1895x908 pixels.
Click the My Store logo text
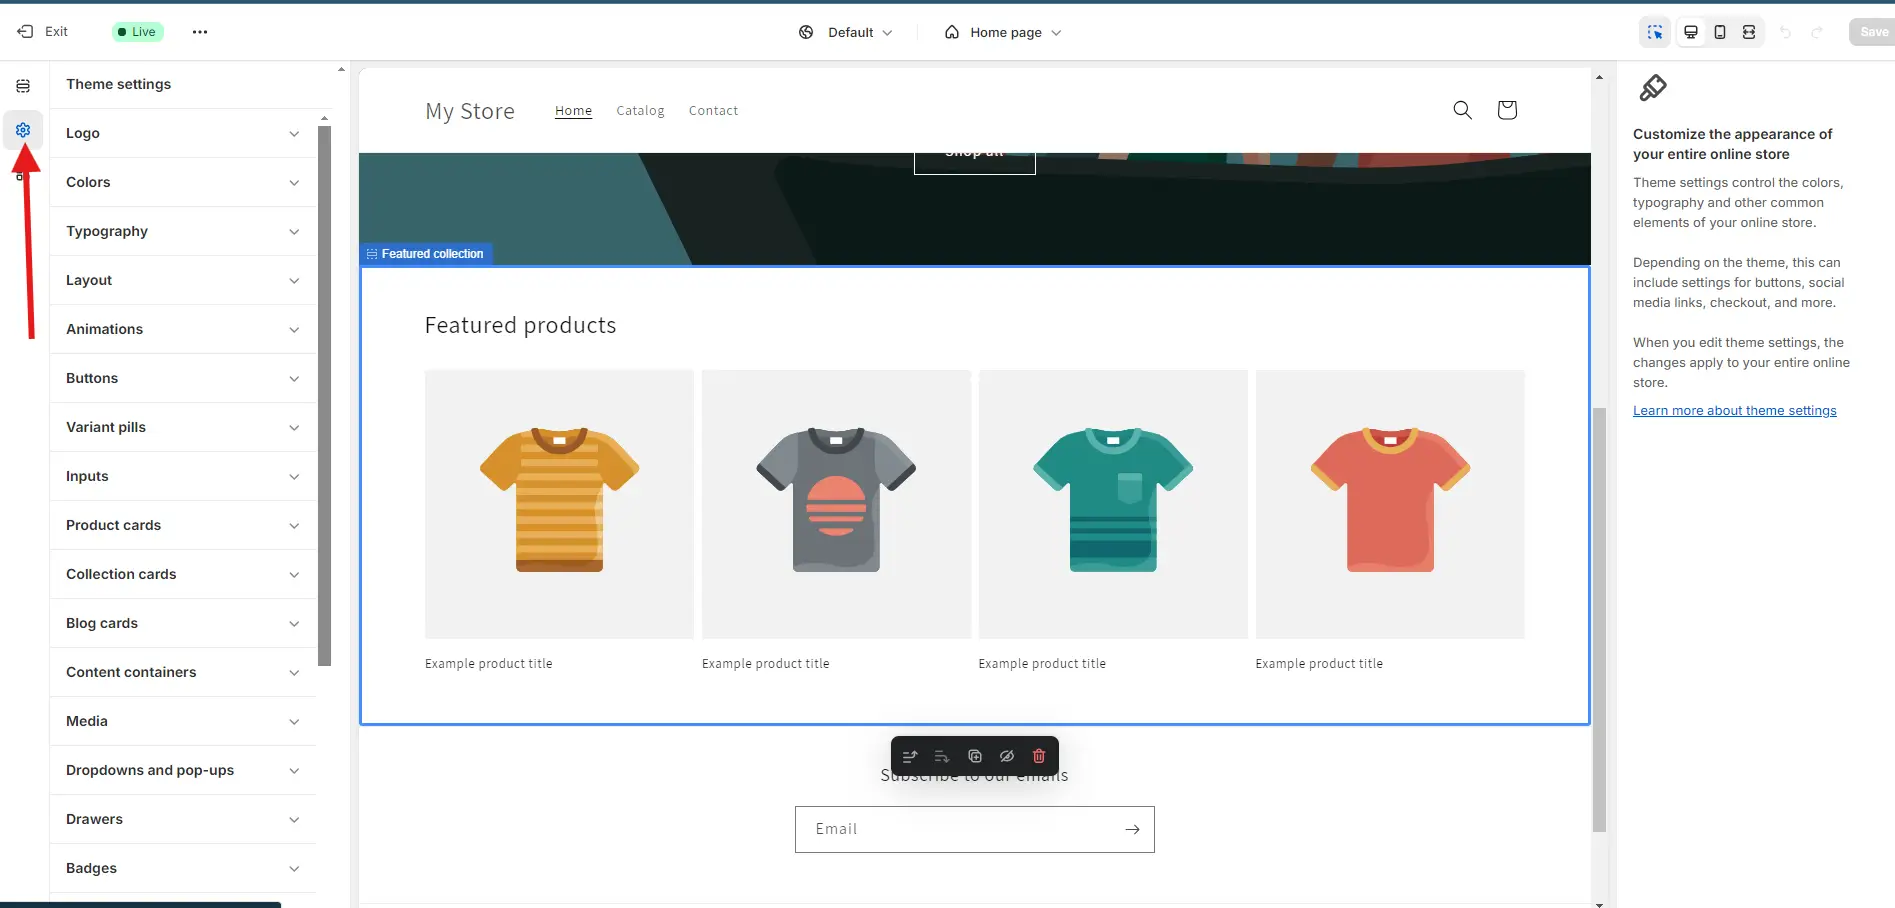click(x=470, y=111)
